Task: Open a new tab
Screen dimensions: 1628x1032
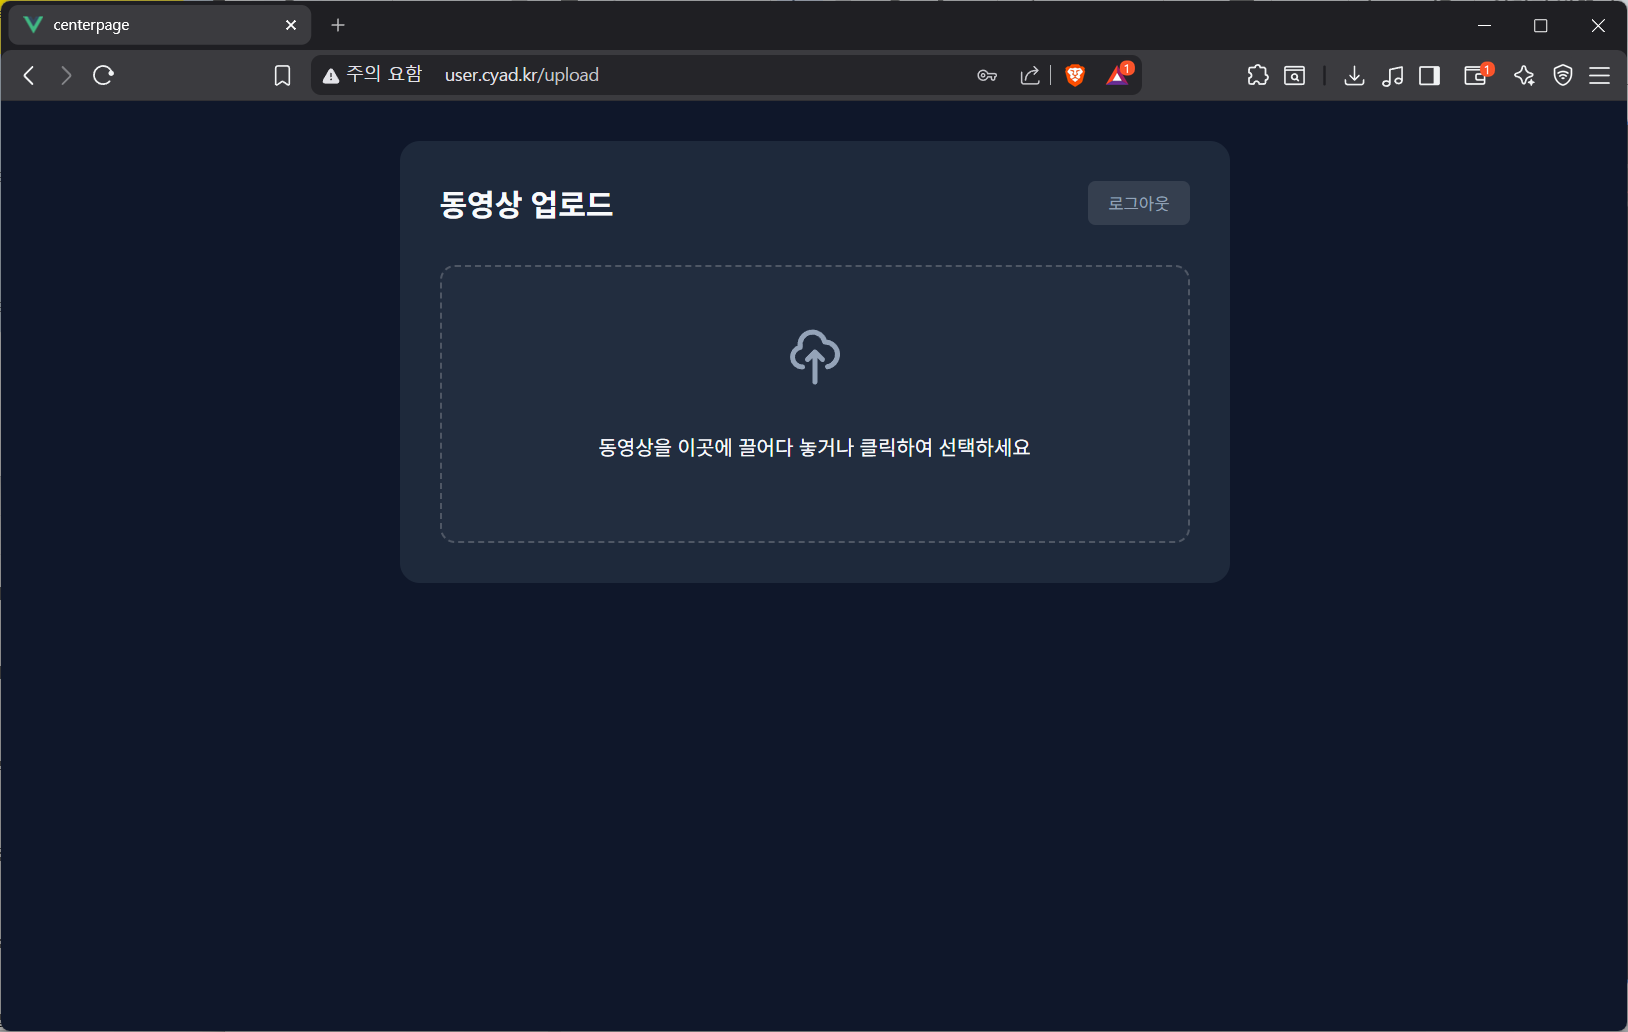Action: (x=338, y=25)
